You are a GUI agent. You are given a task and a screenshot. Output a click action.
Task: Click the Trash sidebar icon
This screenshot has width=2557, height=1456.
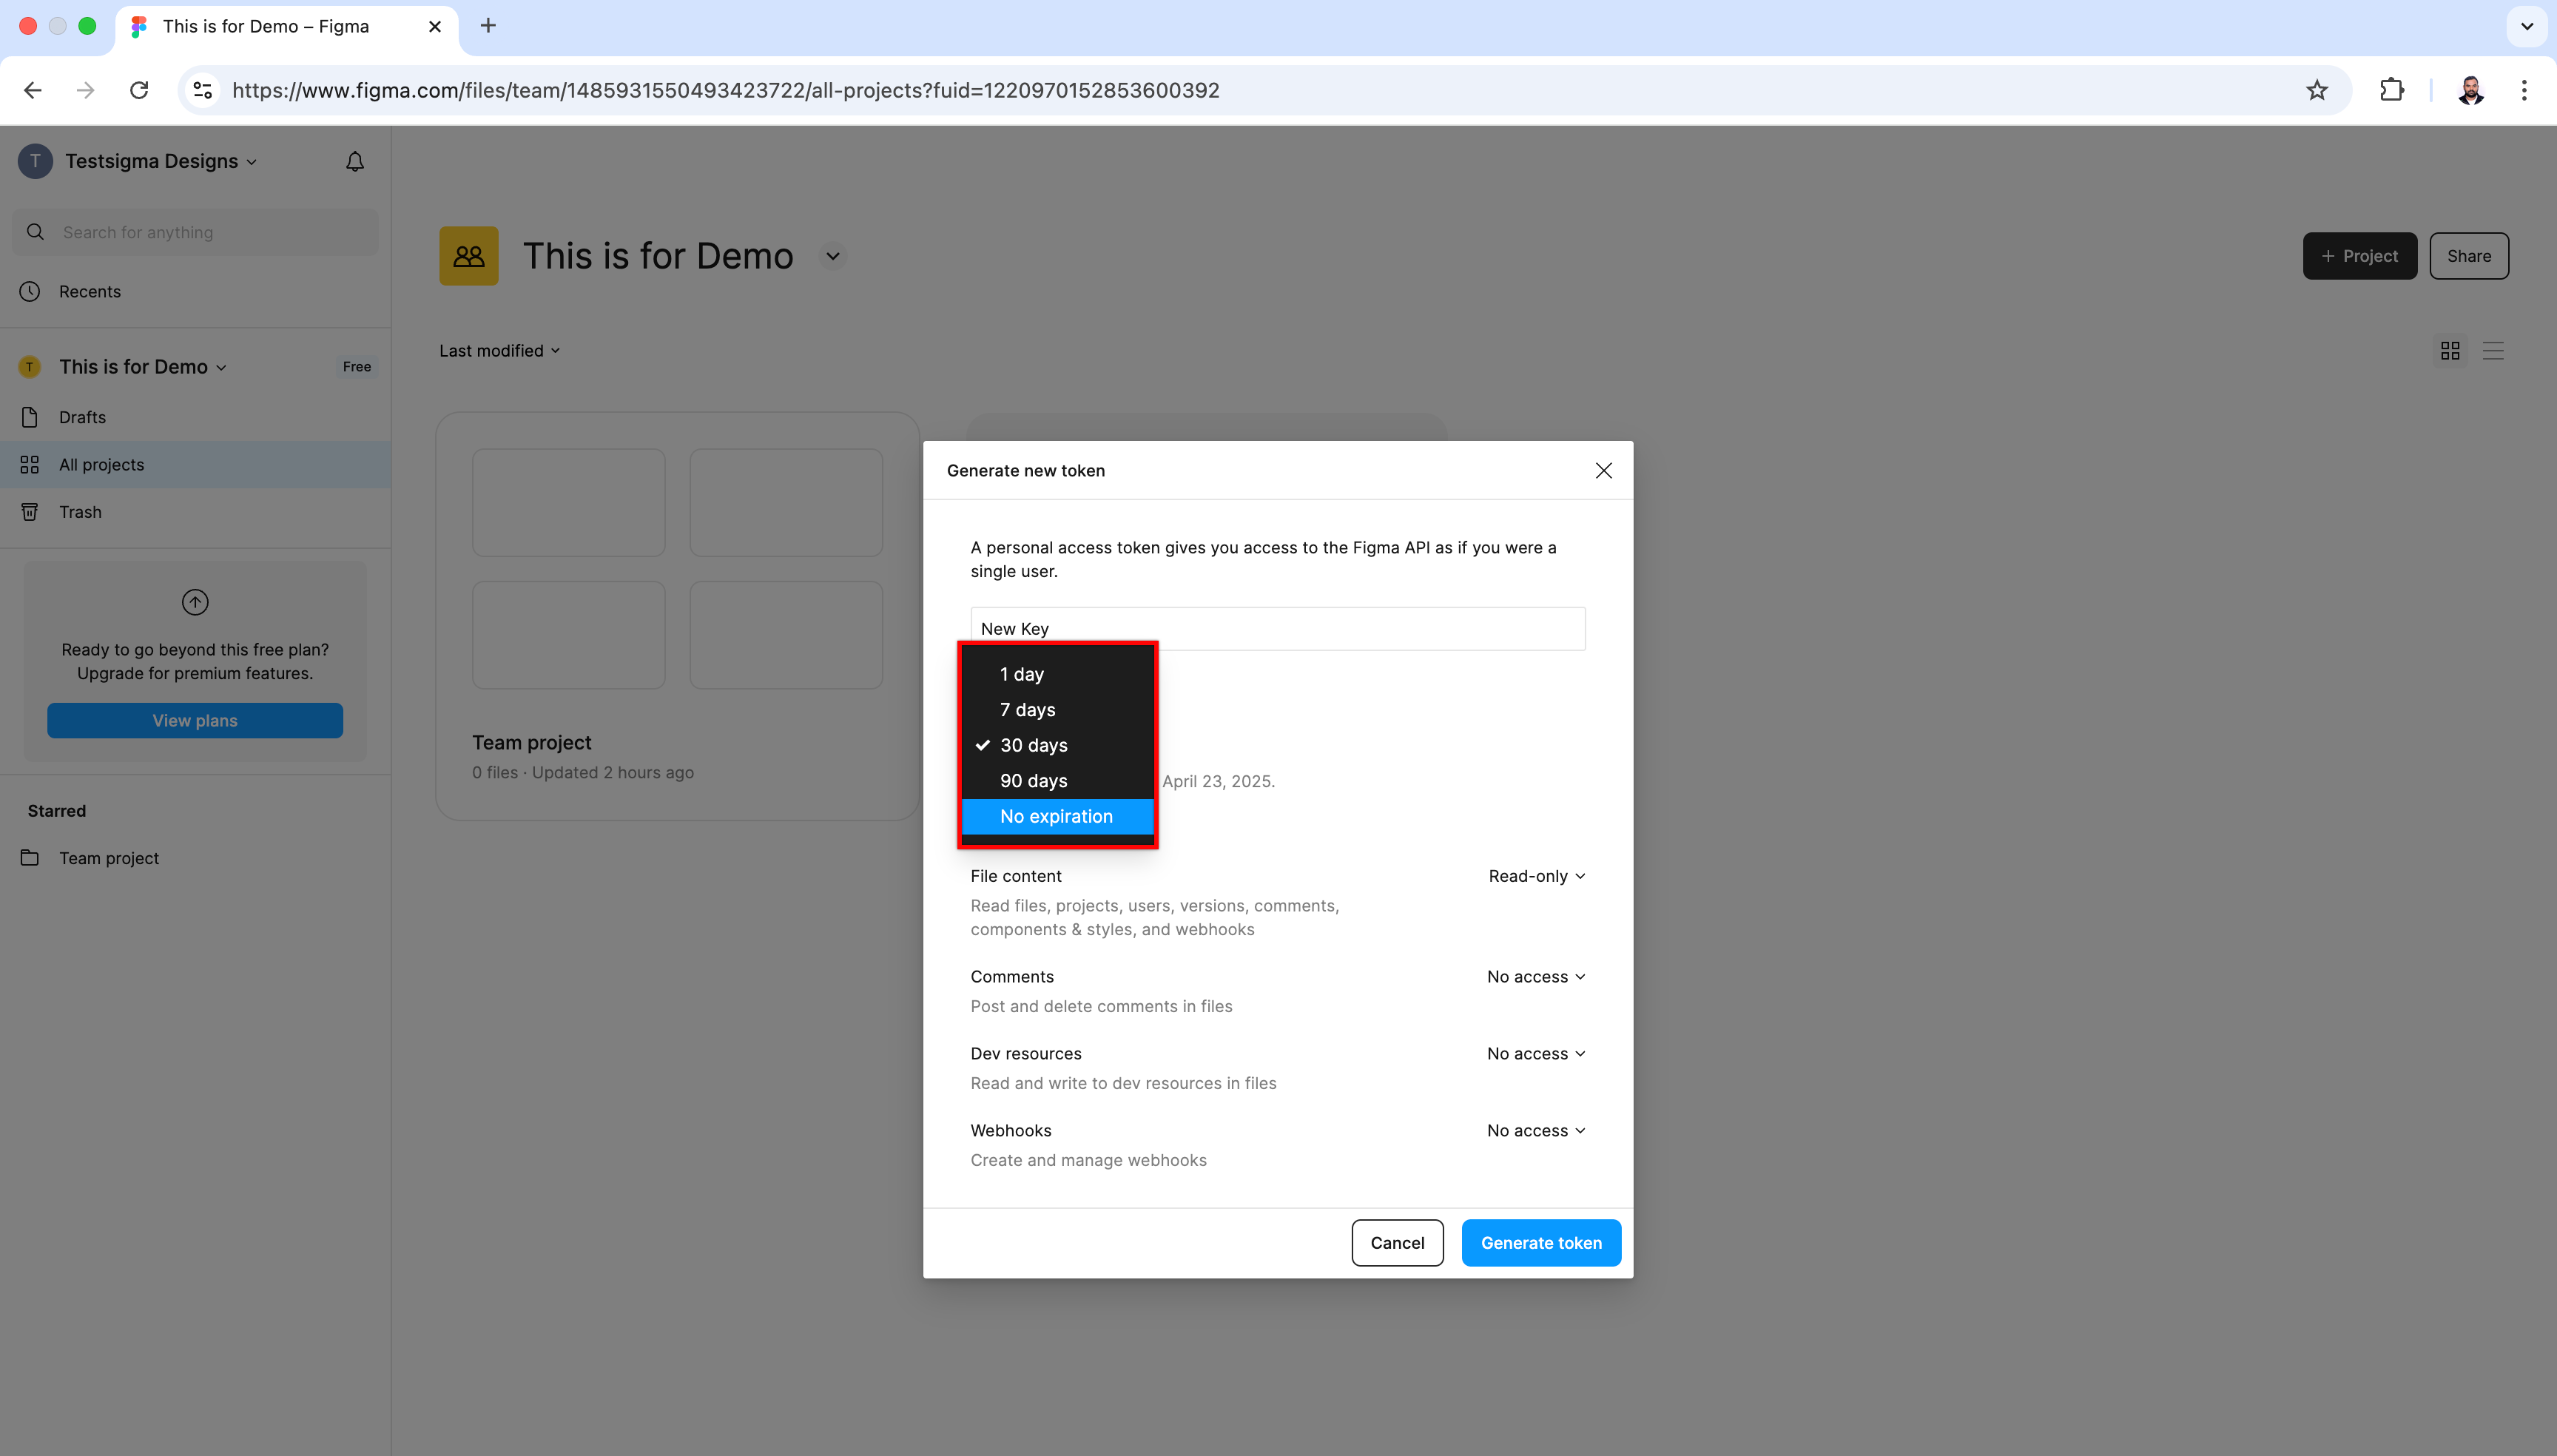(30, 512)
